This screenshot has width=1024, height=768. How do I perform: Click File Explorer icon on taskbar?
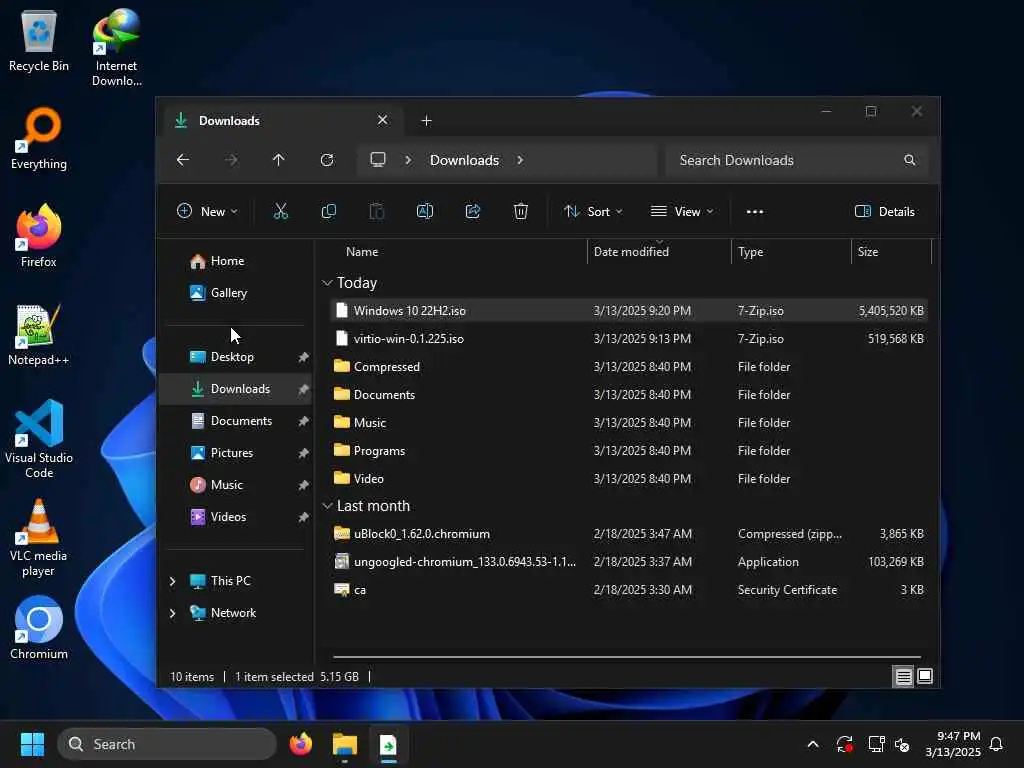point(345,744)
